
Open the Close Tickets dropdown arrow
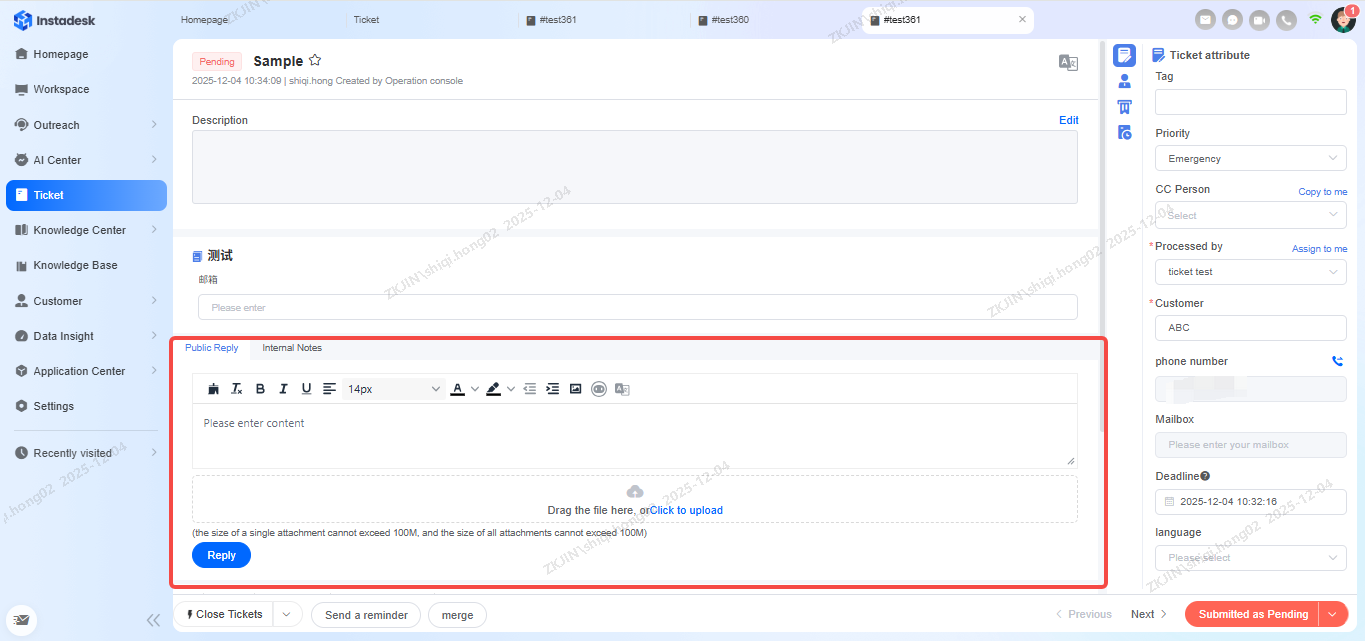click(287, 614)
